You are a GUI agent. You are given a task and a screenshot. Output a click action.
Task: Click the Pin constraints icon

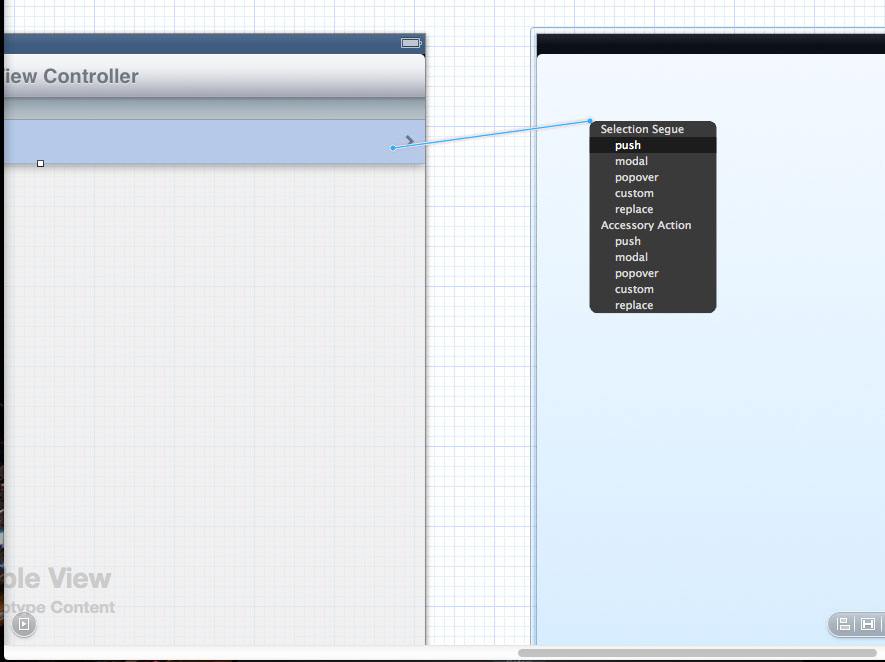[868, 624]
